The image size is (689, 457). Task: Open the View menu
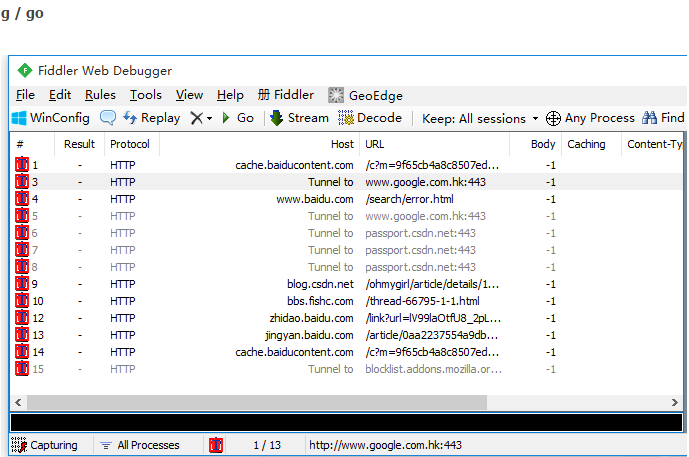coord(189,95)
